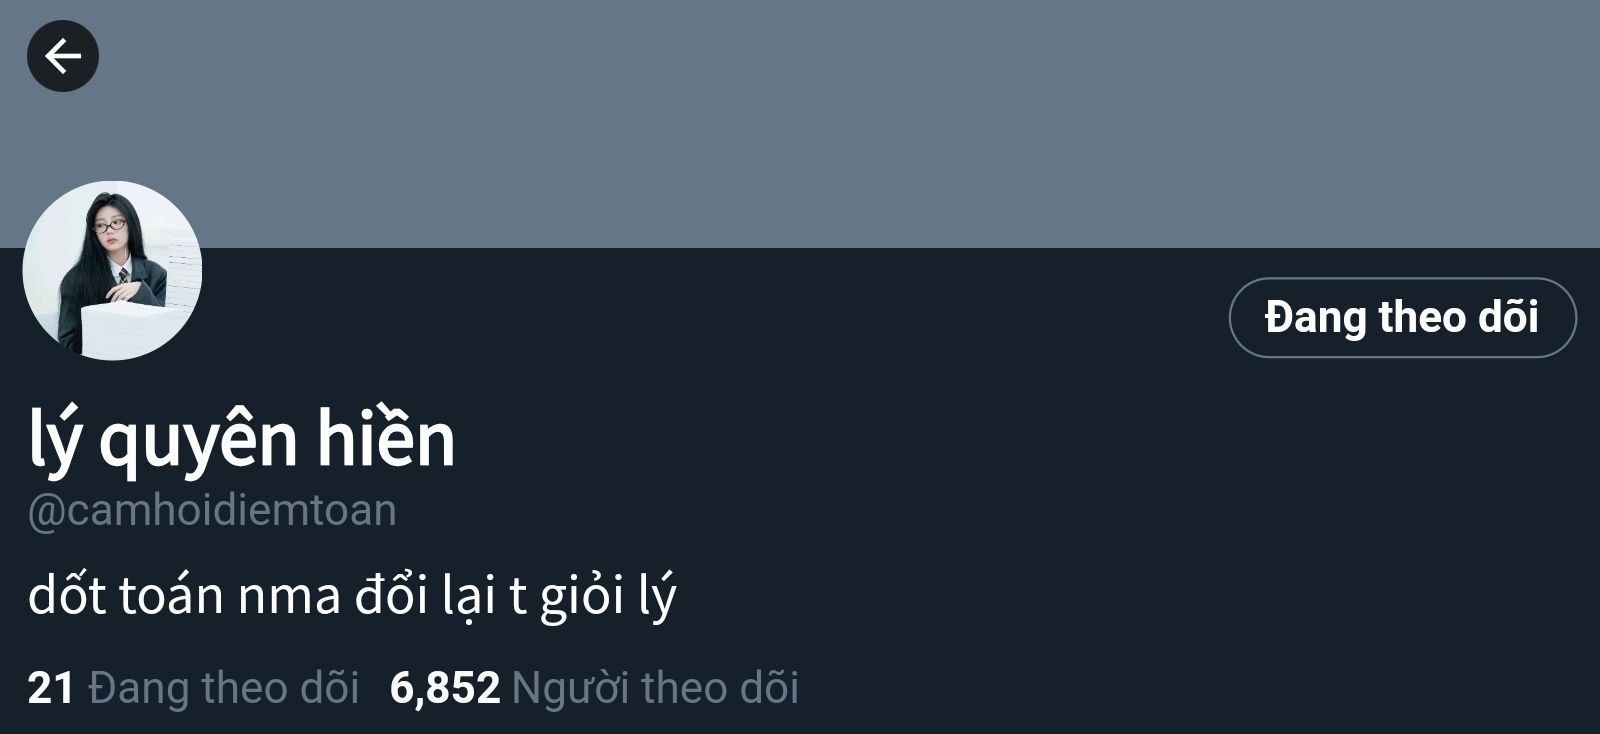Open the 21 following count
The width and height of the screenshot is (1600, 734).
coord(51,688)
